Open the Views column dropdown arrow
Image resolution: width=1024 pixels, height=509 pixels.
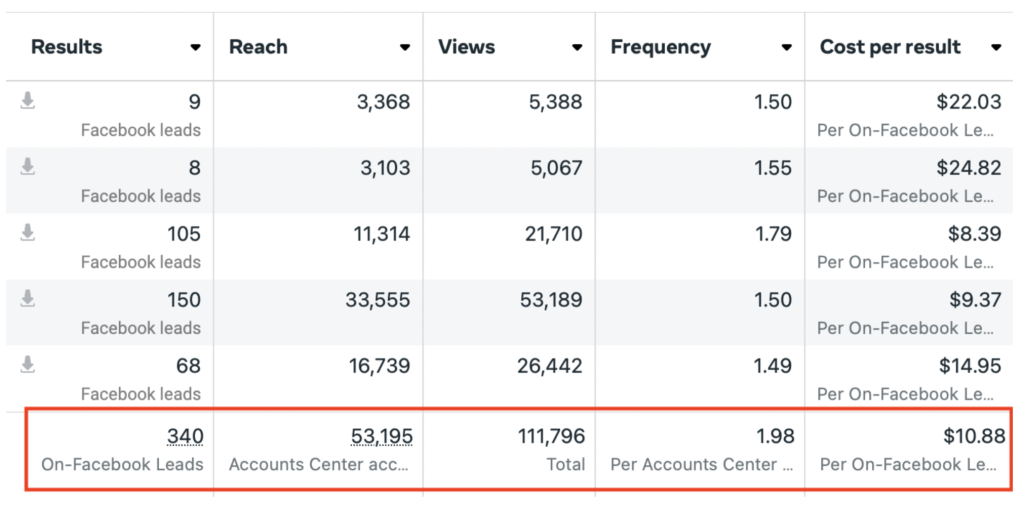(577, 48)
